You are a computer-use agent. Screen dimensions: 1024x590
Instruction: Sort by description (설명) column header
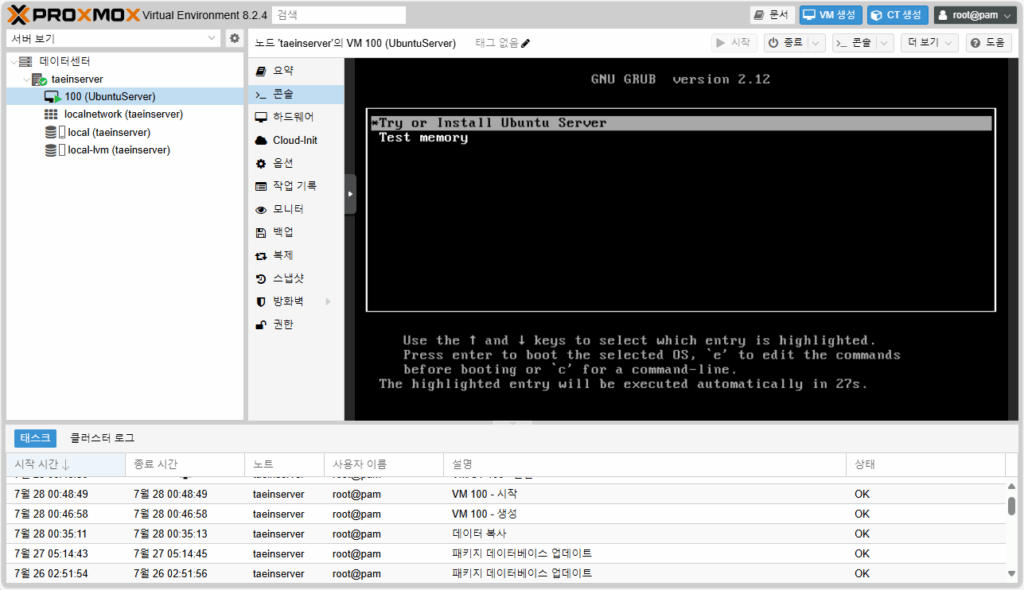tap(645, 464)
